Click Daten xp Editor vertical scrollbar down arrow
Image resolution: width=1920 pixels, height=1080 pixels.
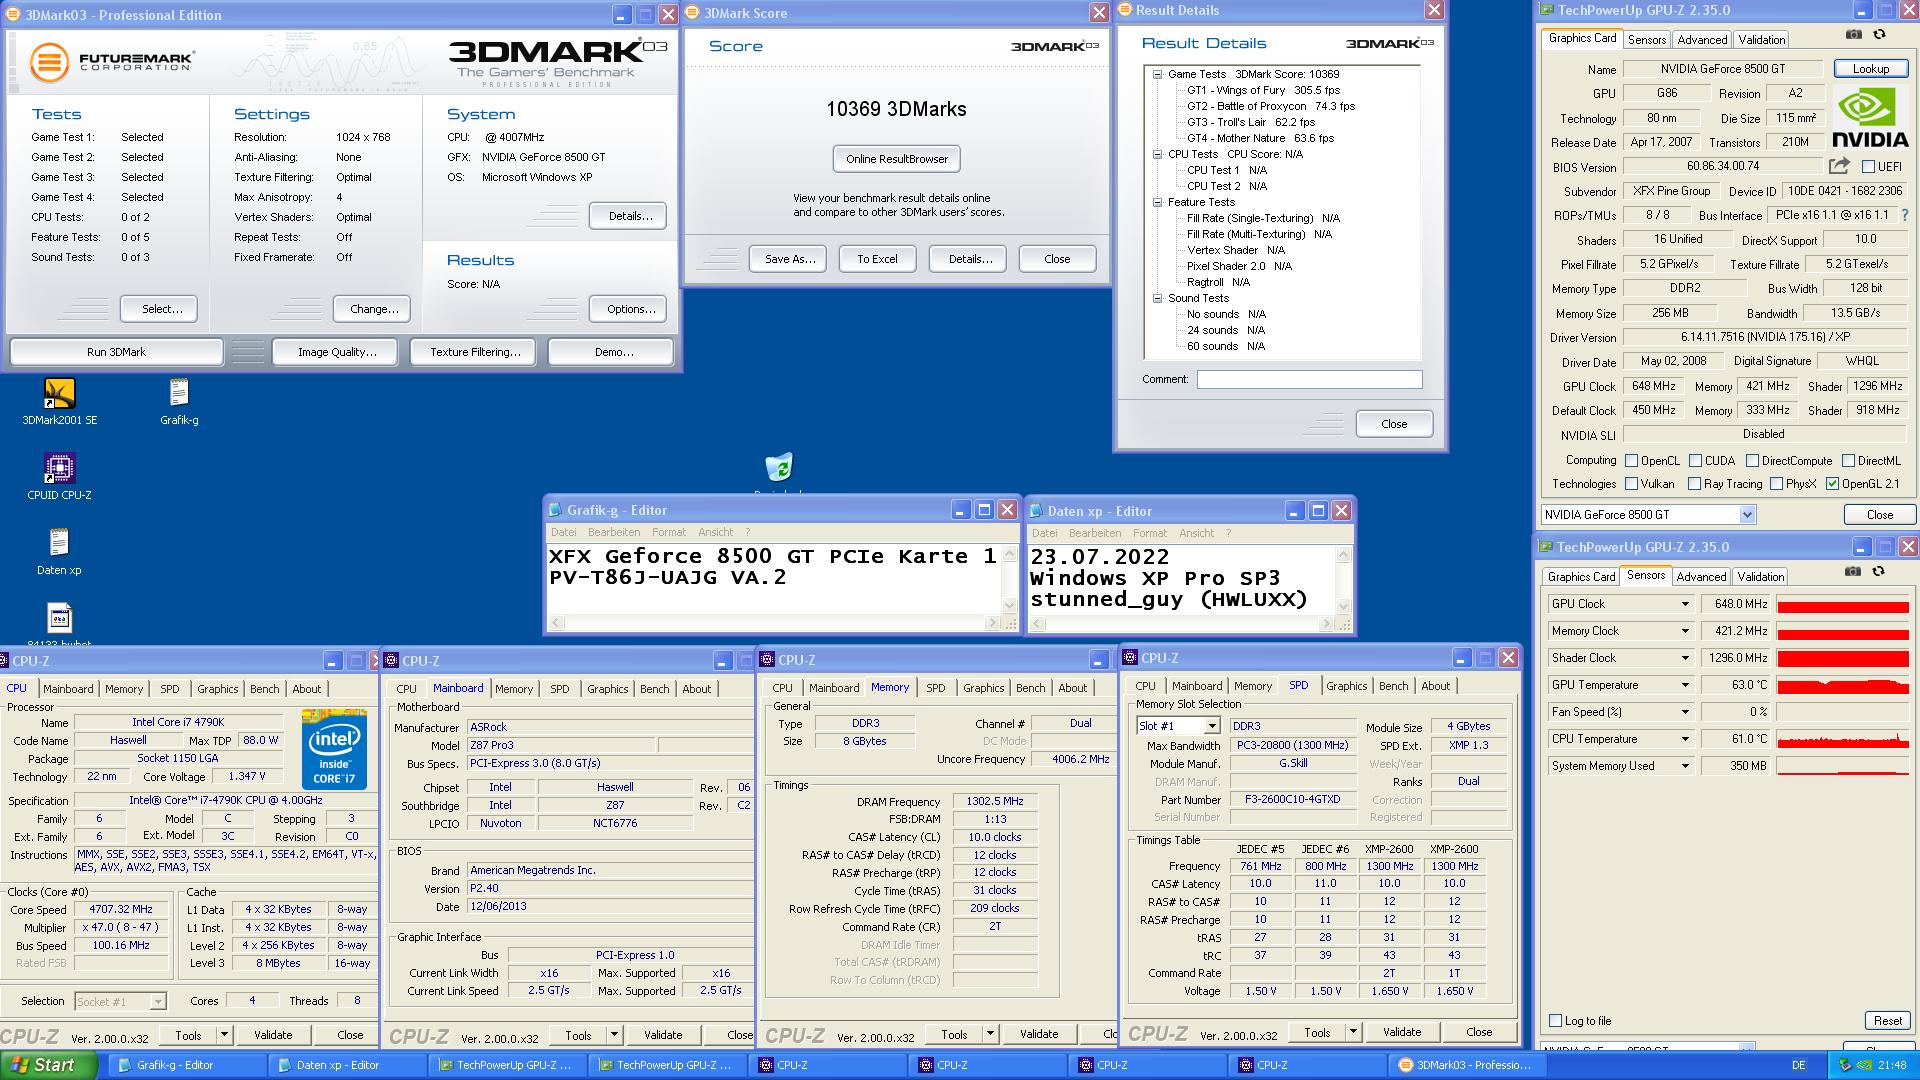coord(1343,606)
